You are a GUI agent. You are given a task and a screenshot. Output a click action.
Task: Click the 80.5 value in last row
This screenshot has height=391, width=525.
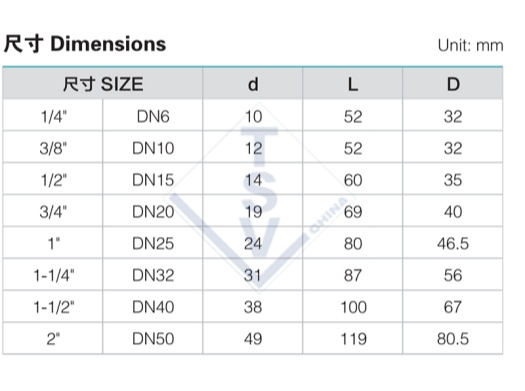[453, 338]
